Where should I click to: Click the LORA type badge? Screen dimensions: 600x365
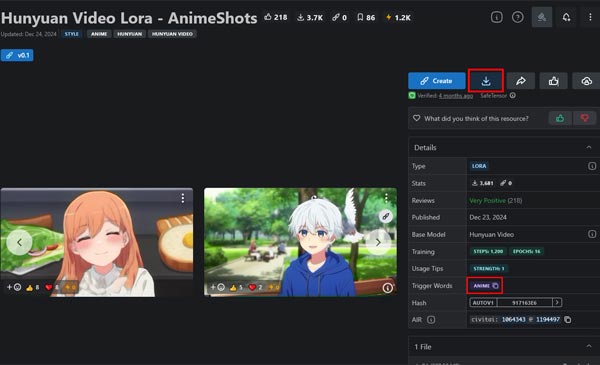[479, 166]
